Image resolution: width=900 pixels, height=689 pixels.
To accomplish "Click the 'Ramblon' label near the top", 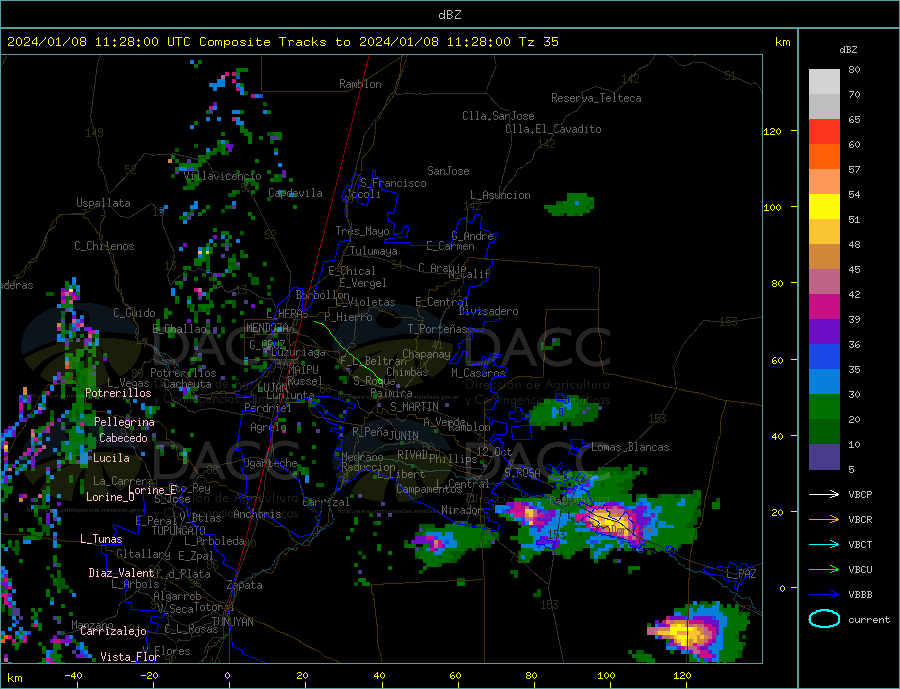I will pos(360,84).
